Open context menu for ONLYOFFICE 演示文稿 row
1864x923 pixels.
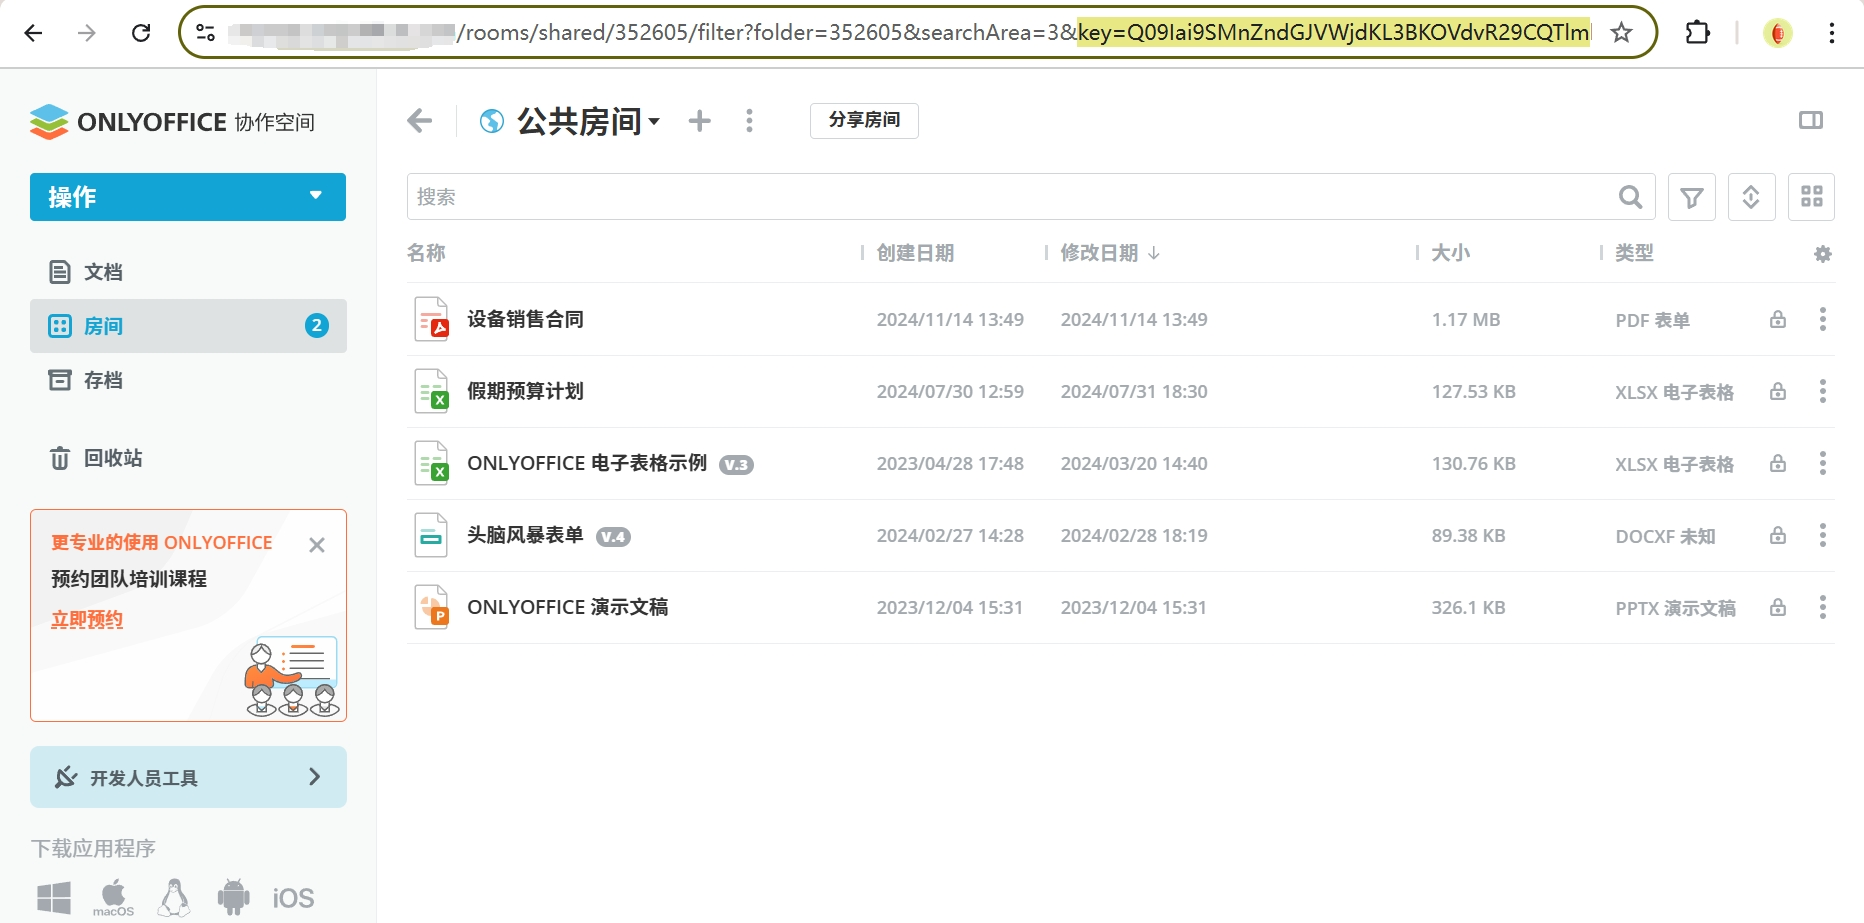point(1823,607)
